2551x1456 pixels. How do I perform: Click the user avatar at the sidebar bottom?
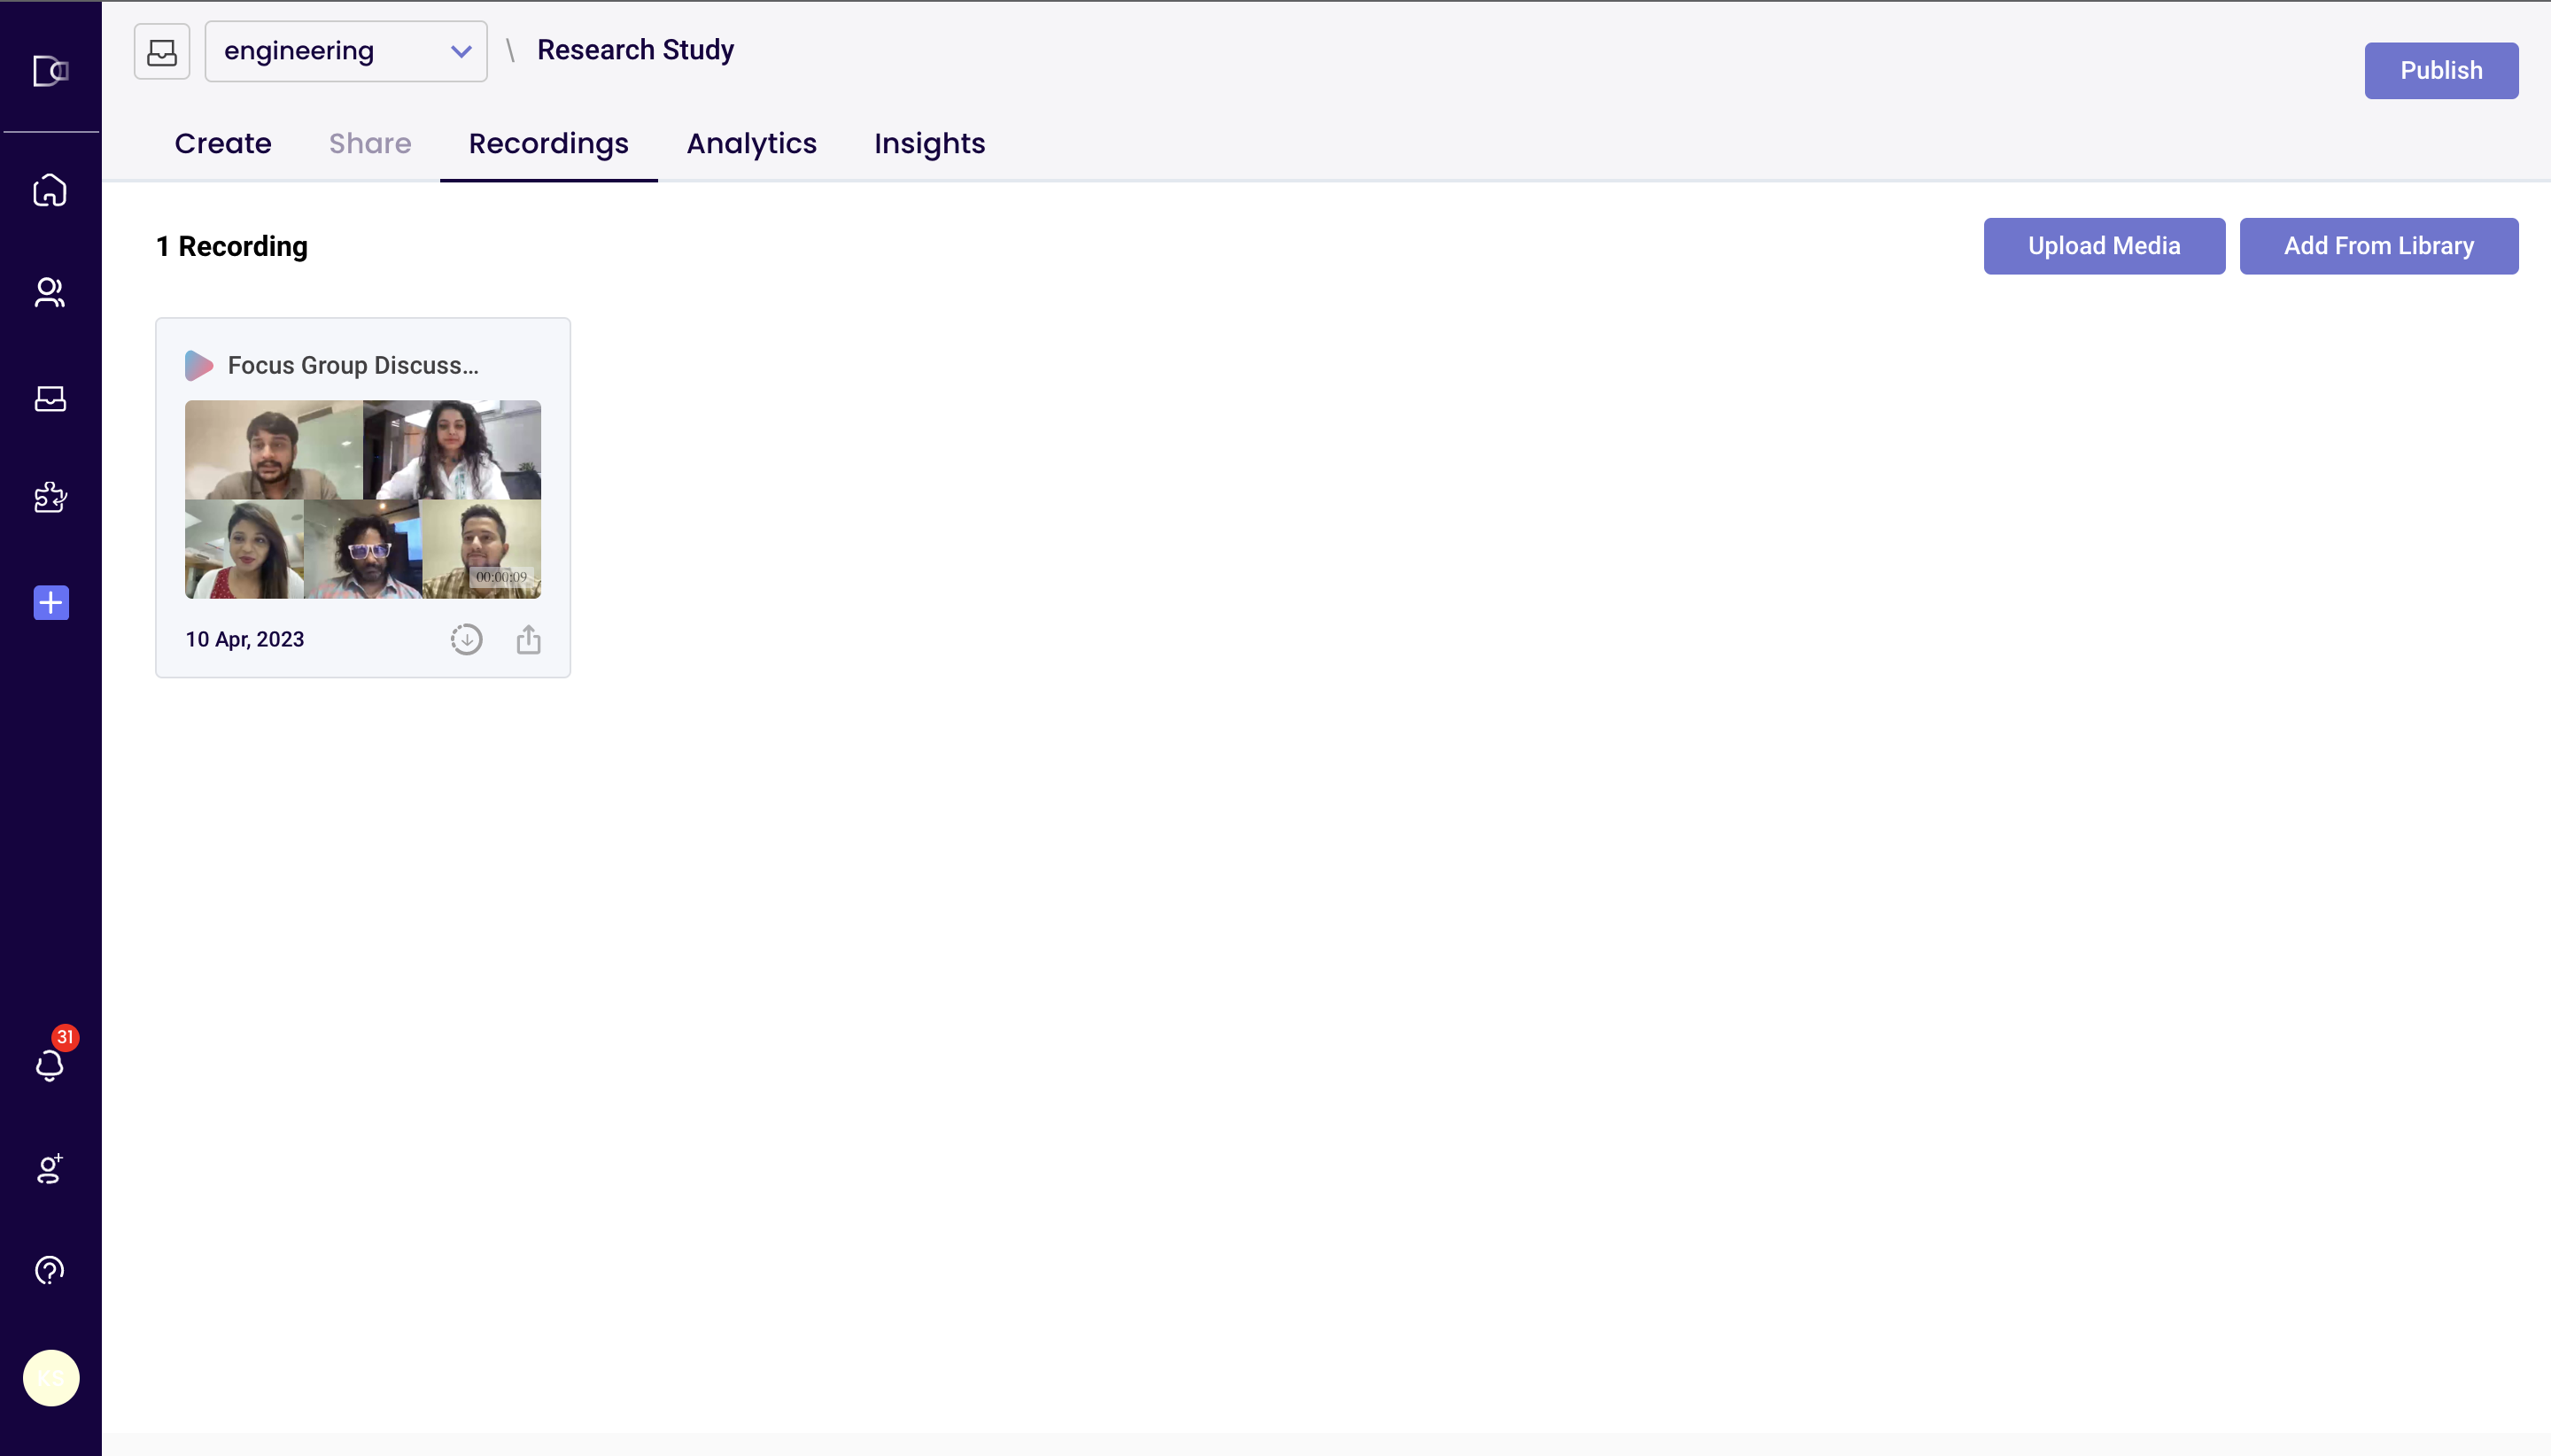(x=51, y=1378)
